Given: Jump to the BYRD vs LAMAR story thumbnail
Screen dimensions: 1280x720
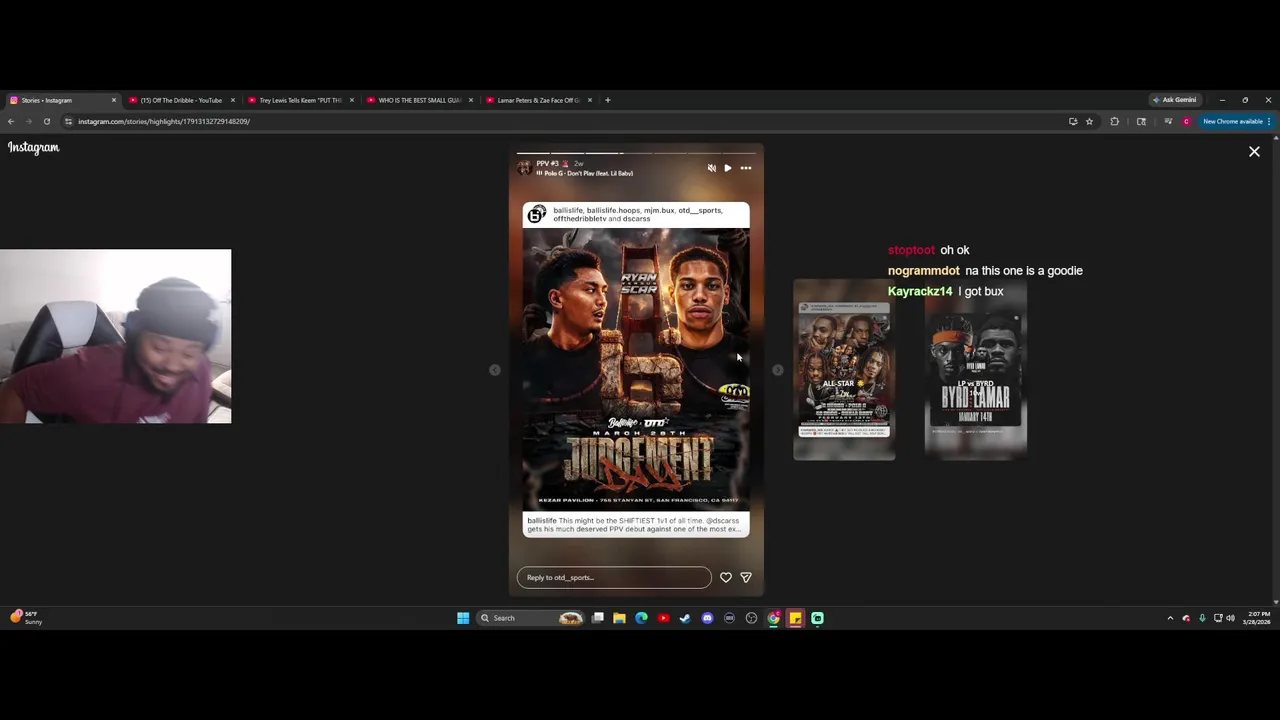Looking at the screenshot, I should pyautogui.click(x=975, y=370).
